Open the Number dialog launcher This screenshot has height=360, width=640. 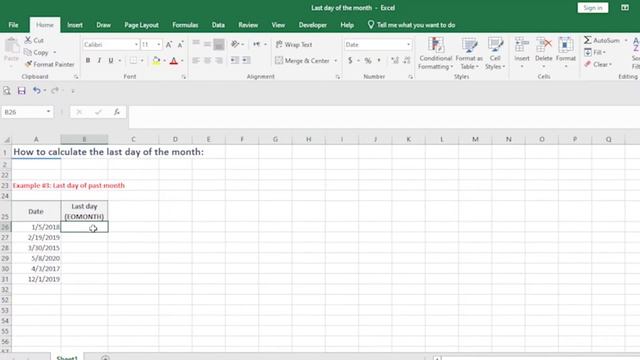410,77
